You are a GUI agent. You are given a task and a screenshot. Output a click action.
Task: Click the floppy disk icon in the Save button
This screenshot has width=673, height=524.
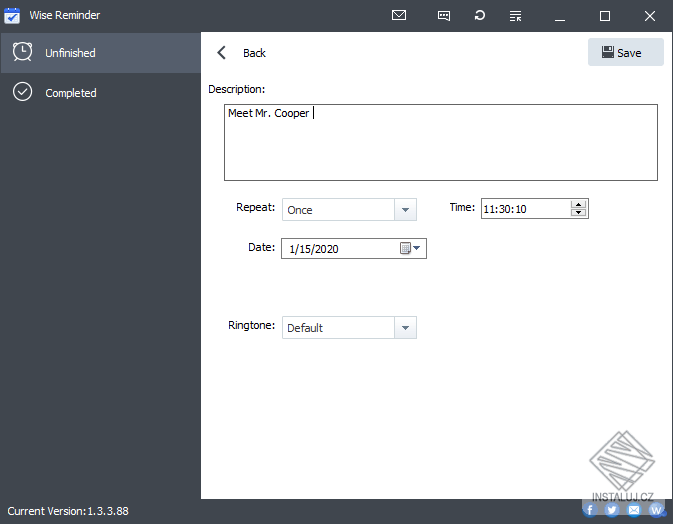607,52
